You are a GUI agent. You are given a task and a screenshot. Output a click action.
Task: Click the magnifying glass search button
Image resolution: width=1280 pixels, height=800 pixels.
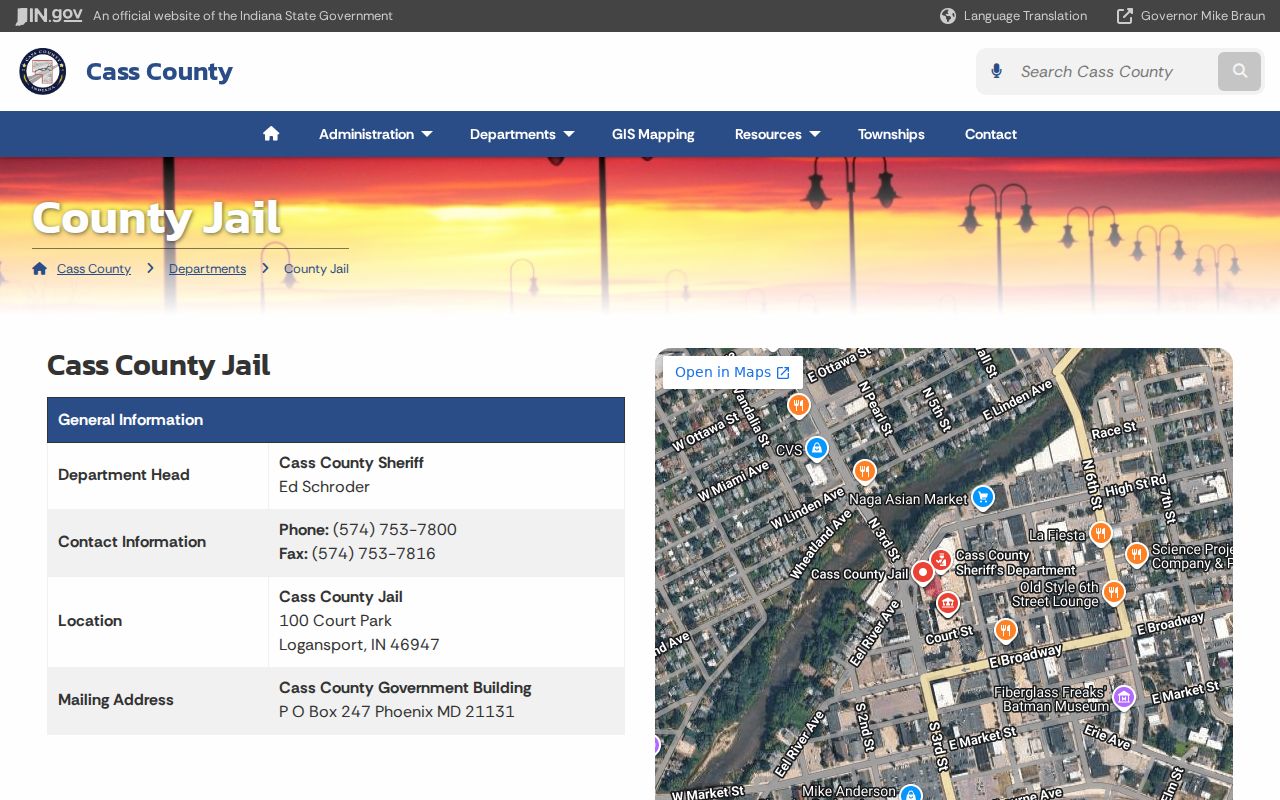point(1240,71)
